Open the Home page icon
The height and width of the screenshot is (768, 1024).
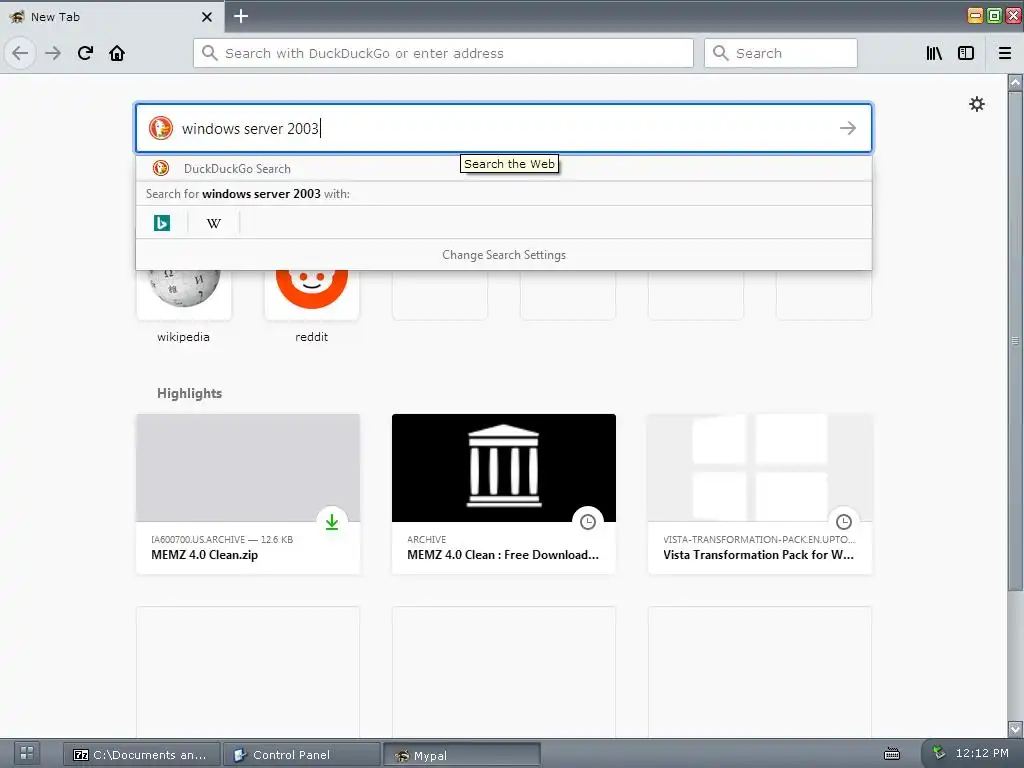117,53
